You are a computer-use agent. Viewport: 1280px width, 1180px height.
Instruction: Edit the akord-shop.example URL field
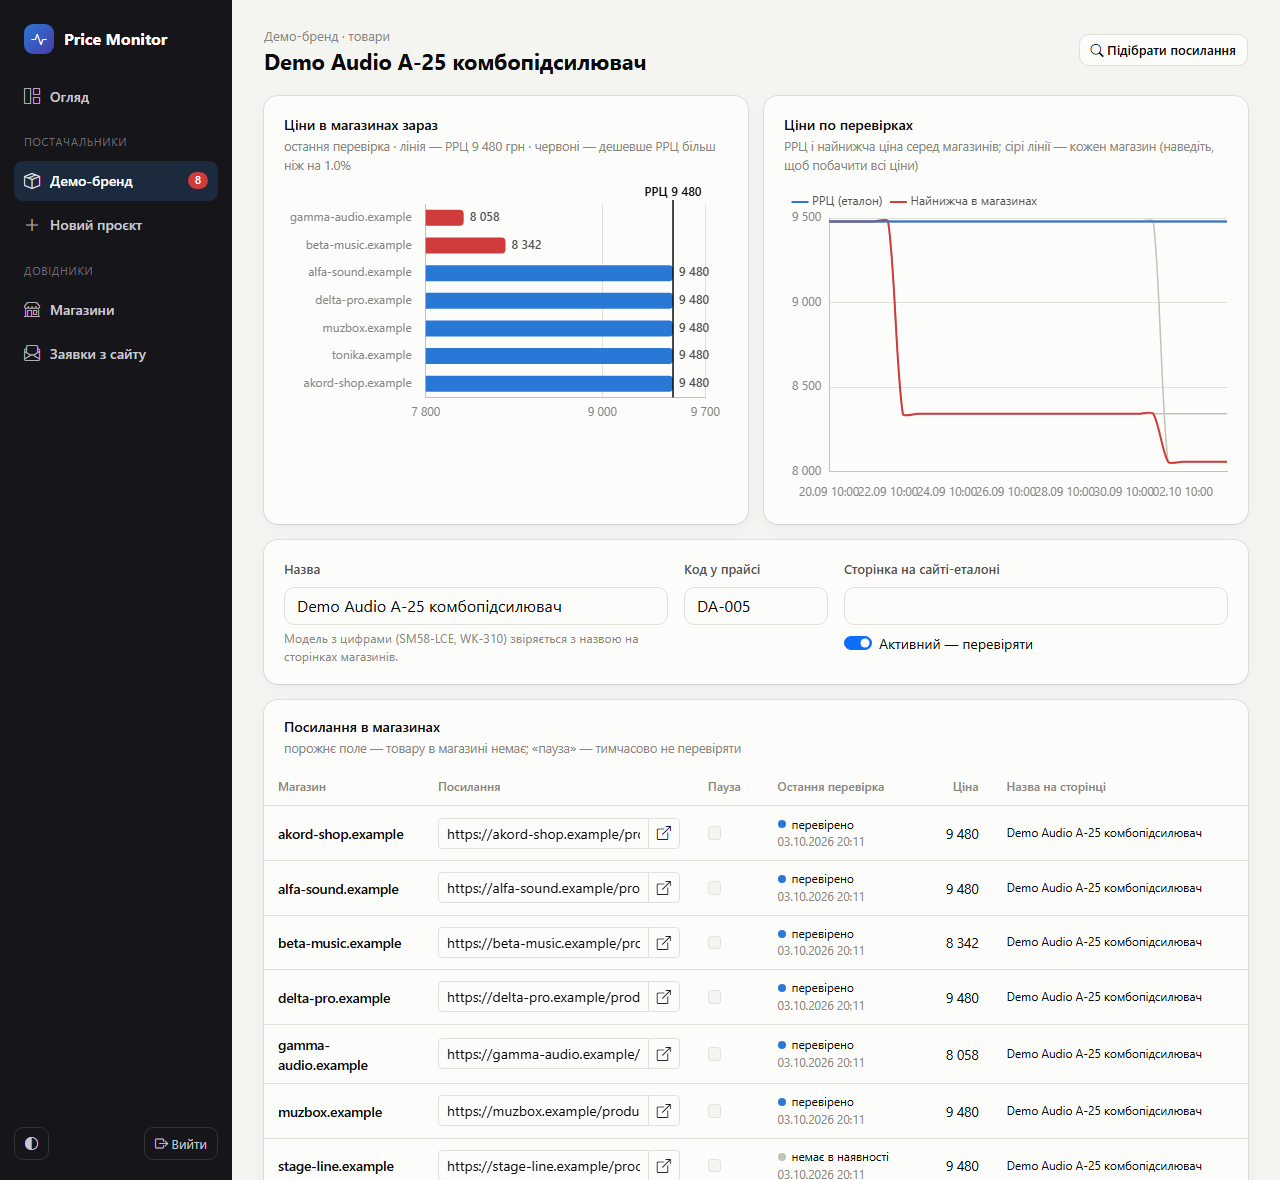click(x=543, y=834)
